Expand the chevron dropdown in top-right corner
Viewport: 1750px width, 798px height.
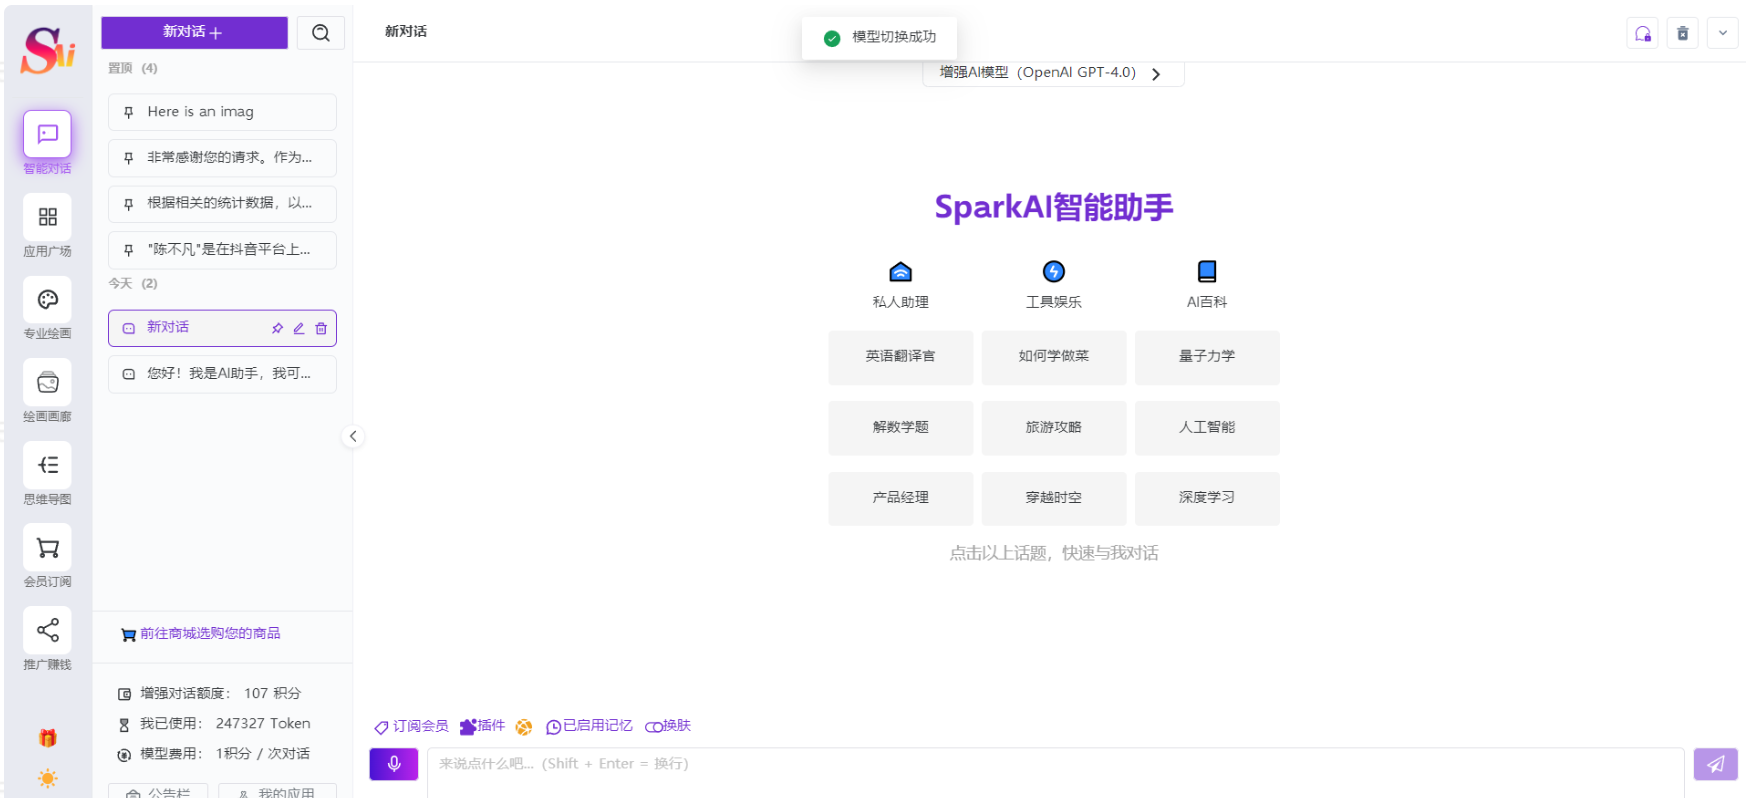tap(1722, 34)
